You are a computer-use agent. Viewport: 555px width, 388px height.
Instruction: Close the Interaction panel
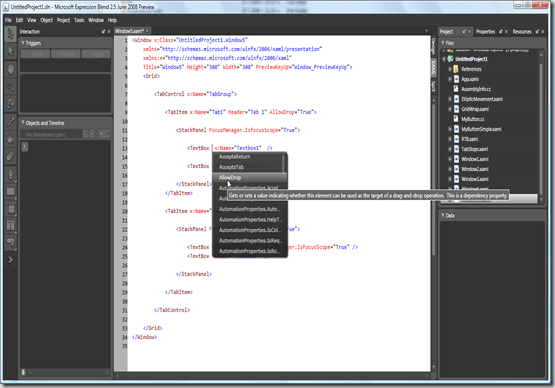tap(109, 32)
